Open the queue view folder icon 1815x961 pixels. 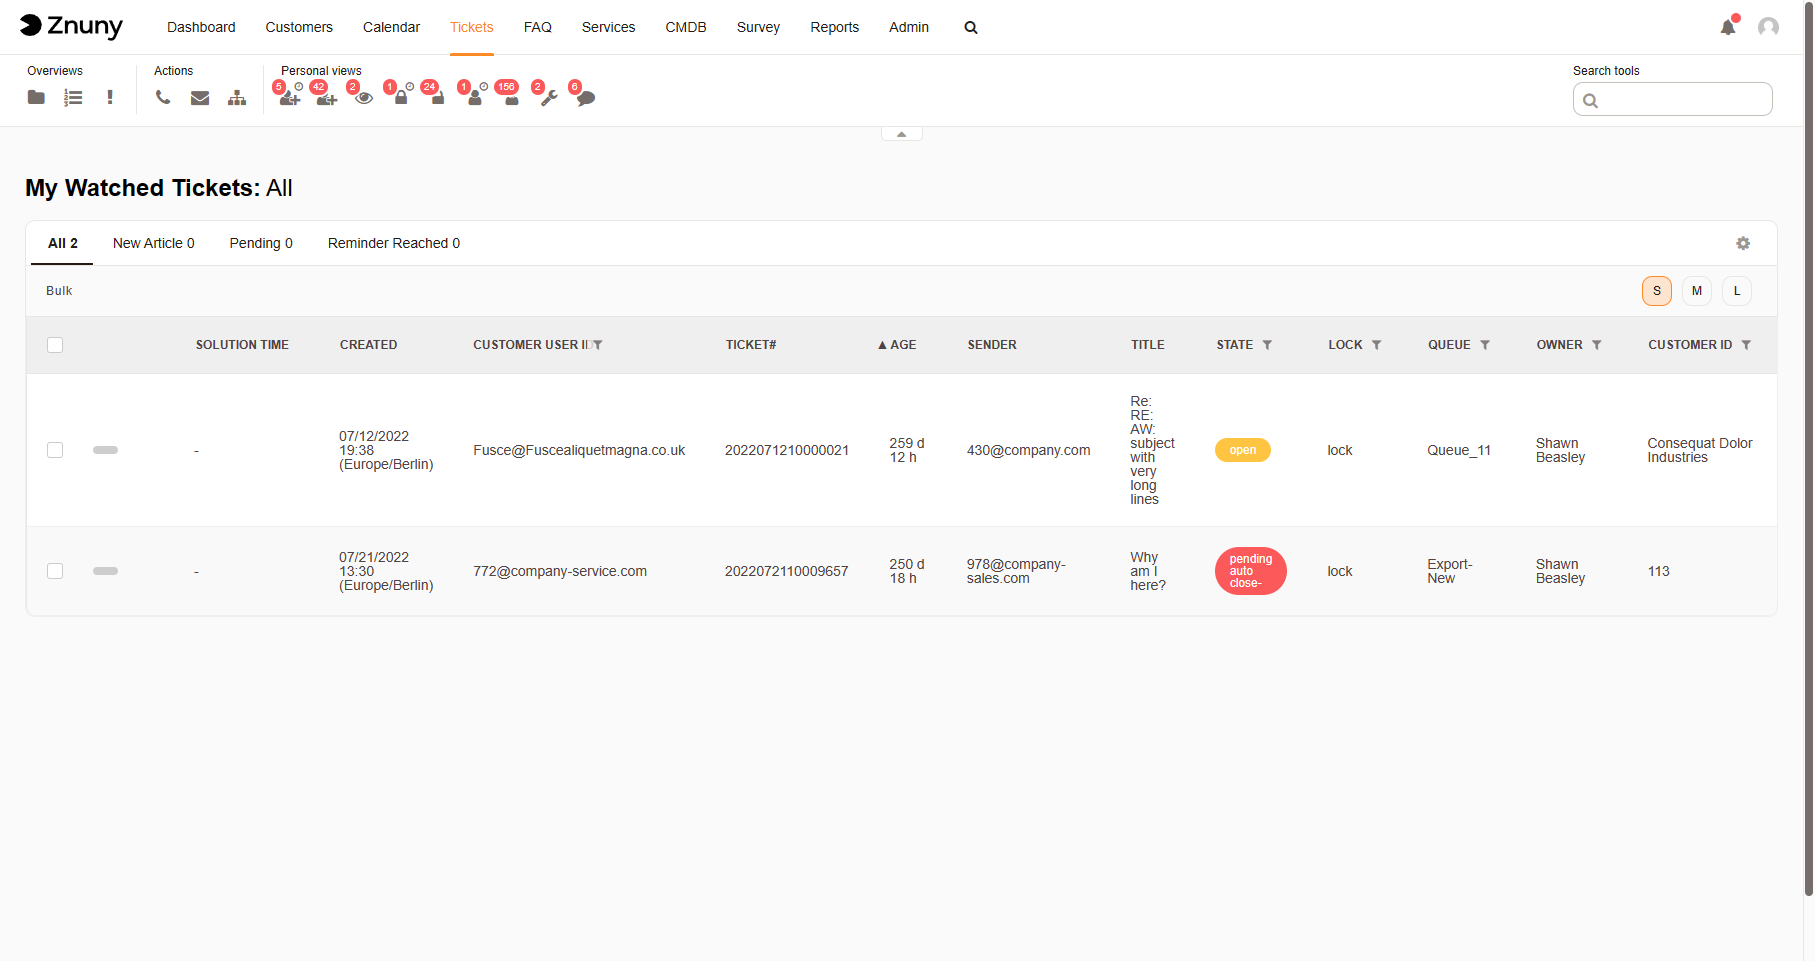[x=36, y=97]
